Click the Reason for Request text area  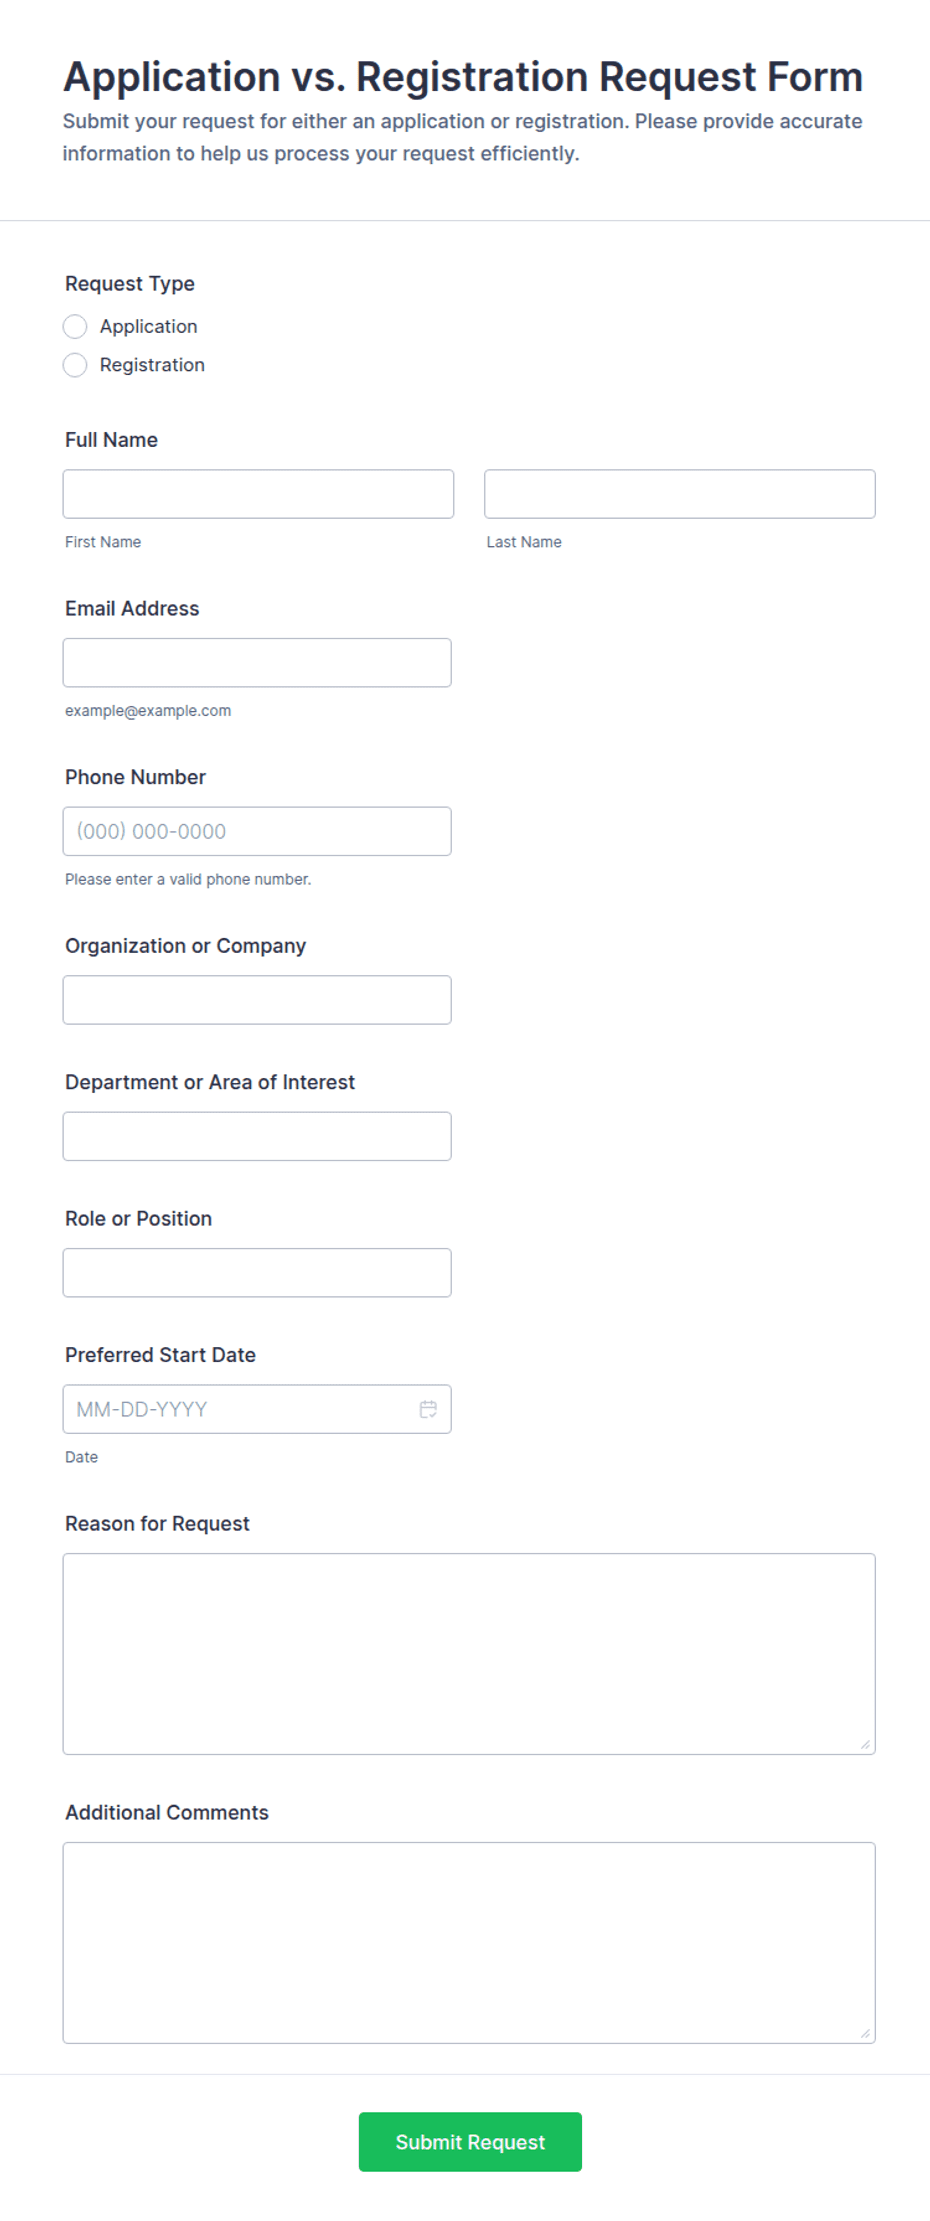(x=469, y=1654)
